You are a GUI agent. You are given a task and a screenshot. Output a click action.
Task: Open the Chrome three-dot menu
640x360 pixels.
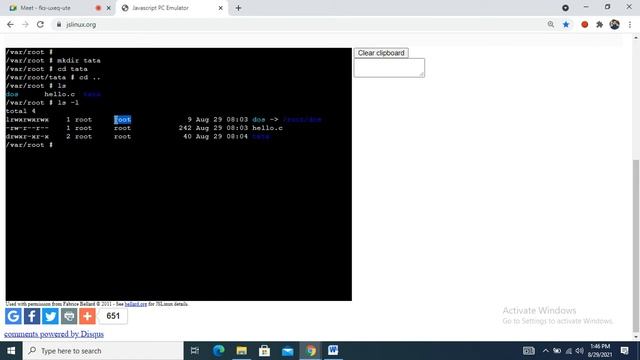tap(630, 24)
